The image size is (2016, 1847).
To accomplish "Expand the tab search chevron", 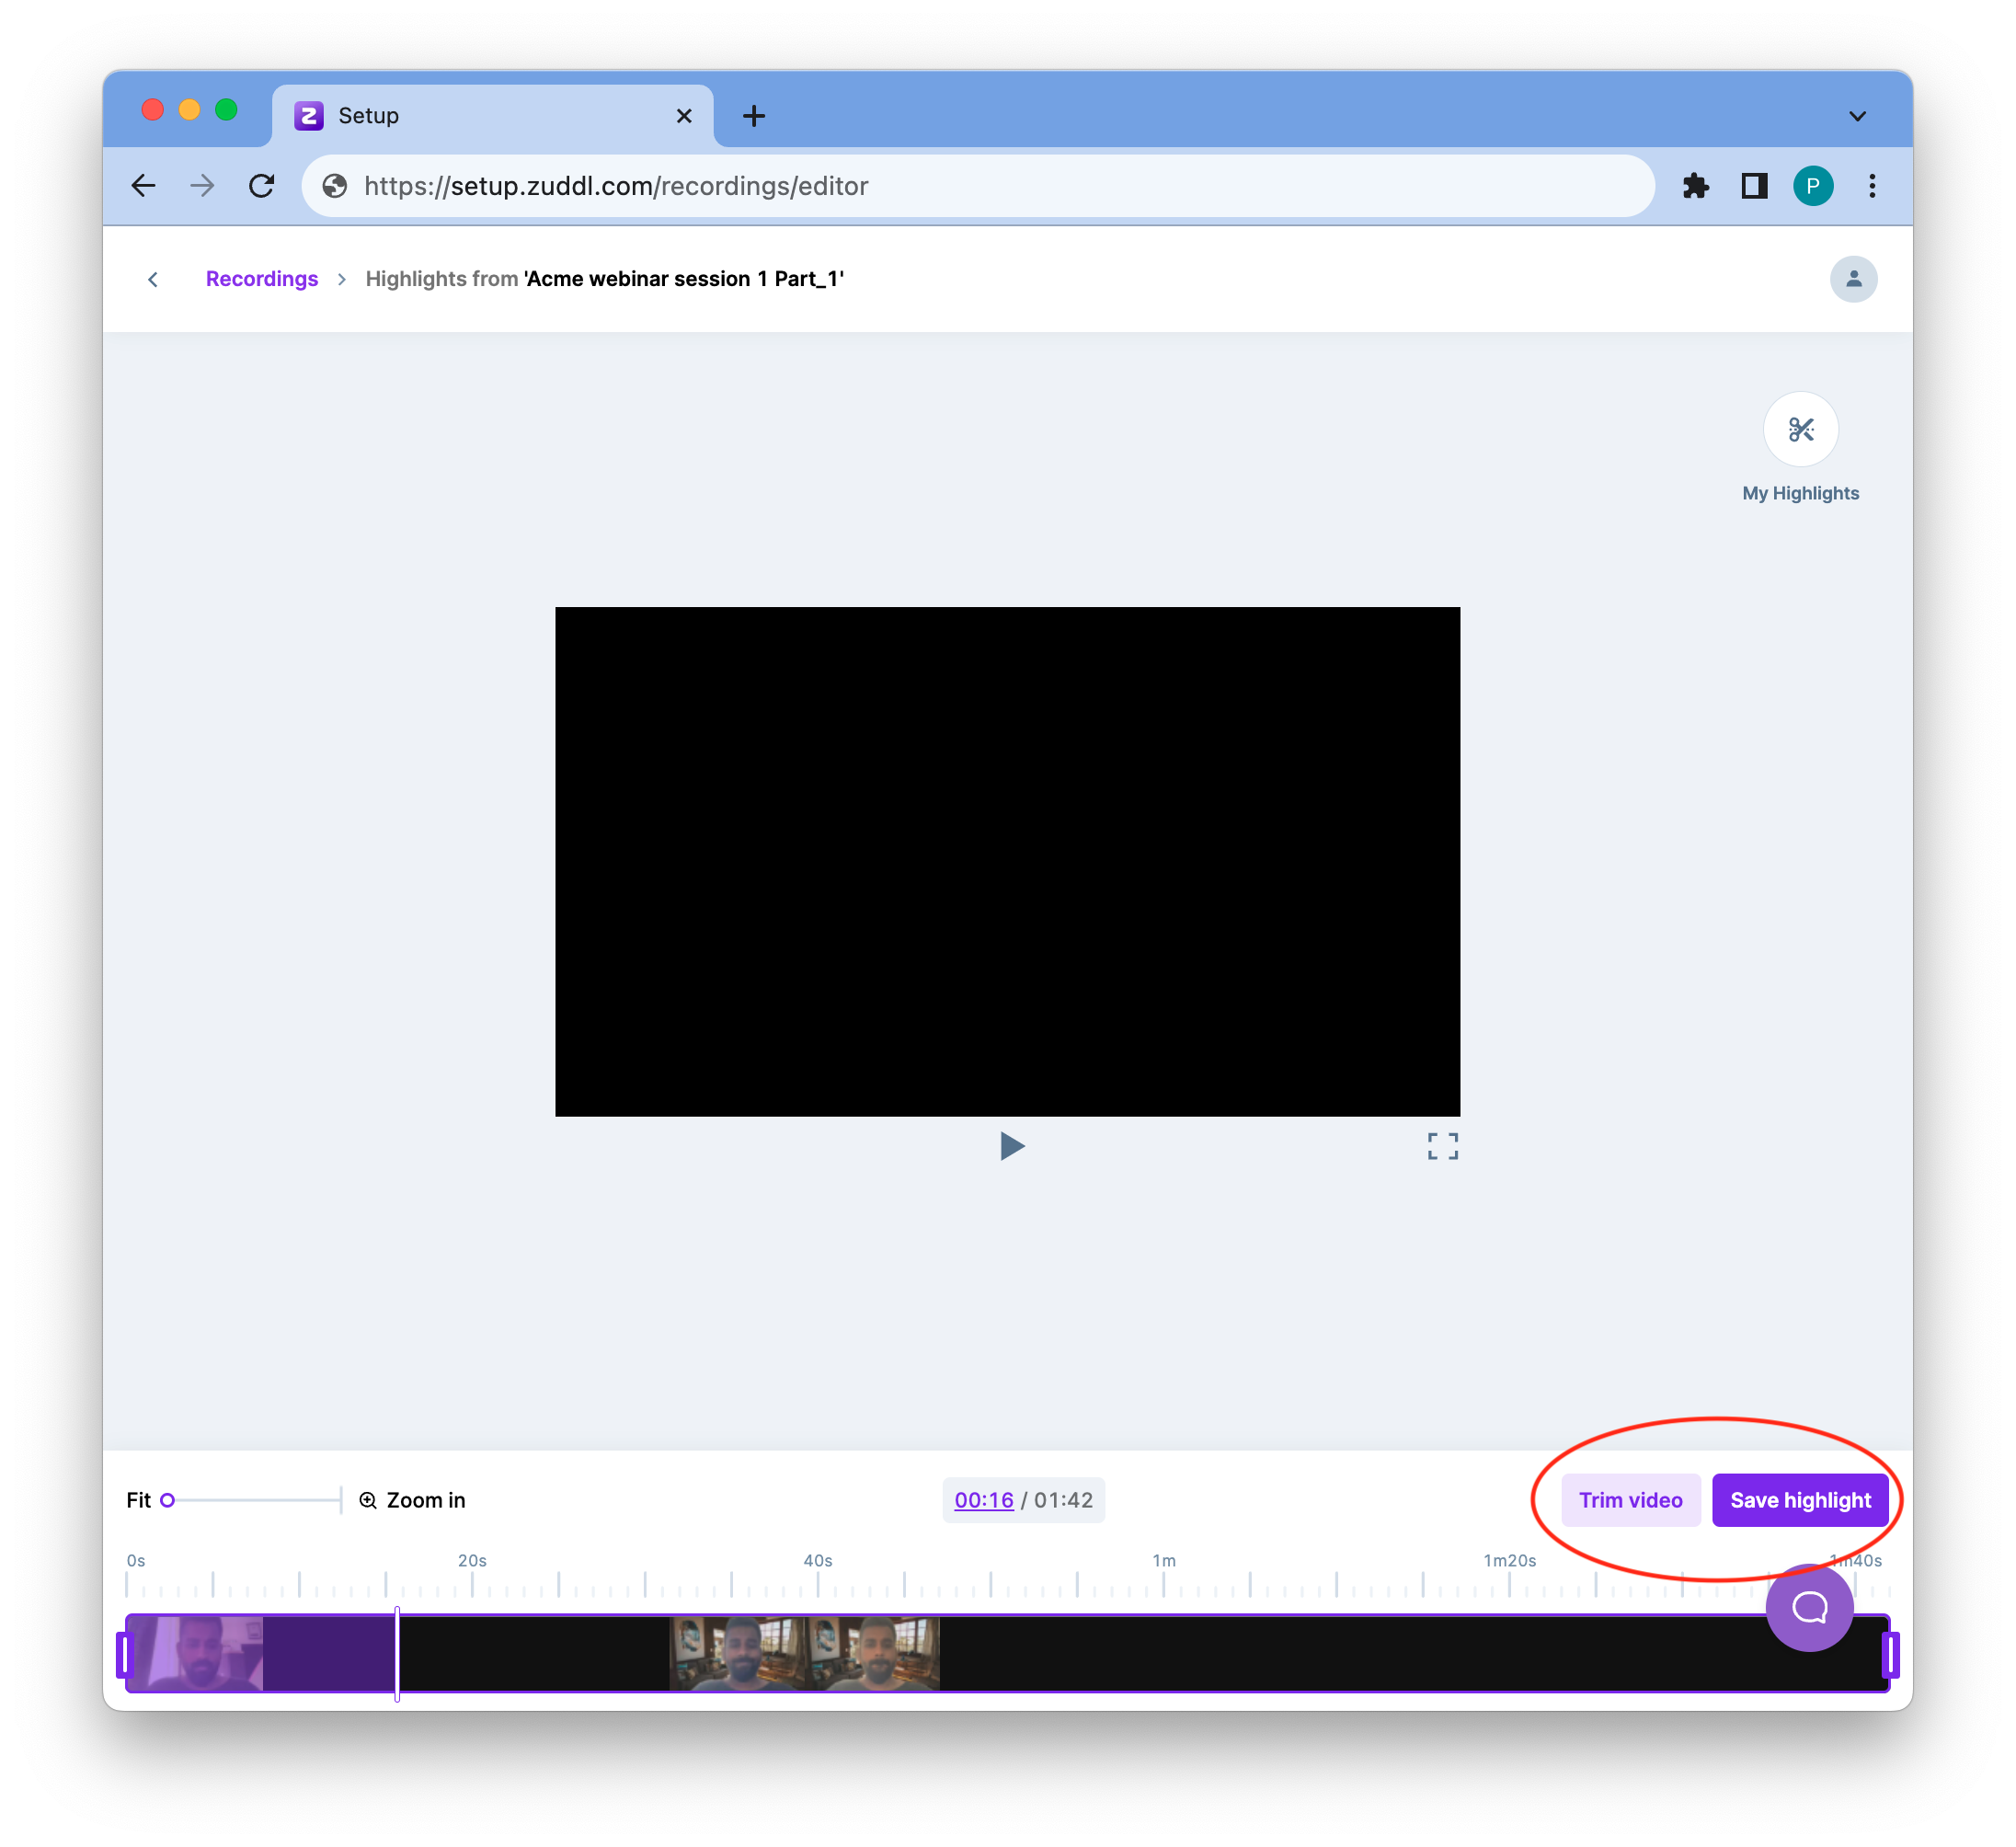I will point(1857,116).
